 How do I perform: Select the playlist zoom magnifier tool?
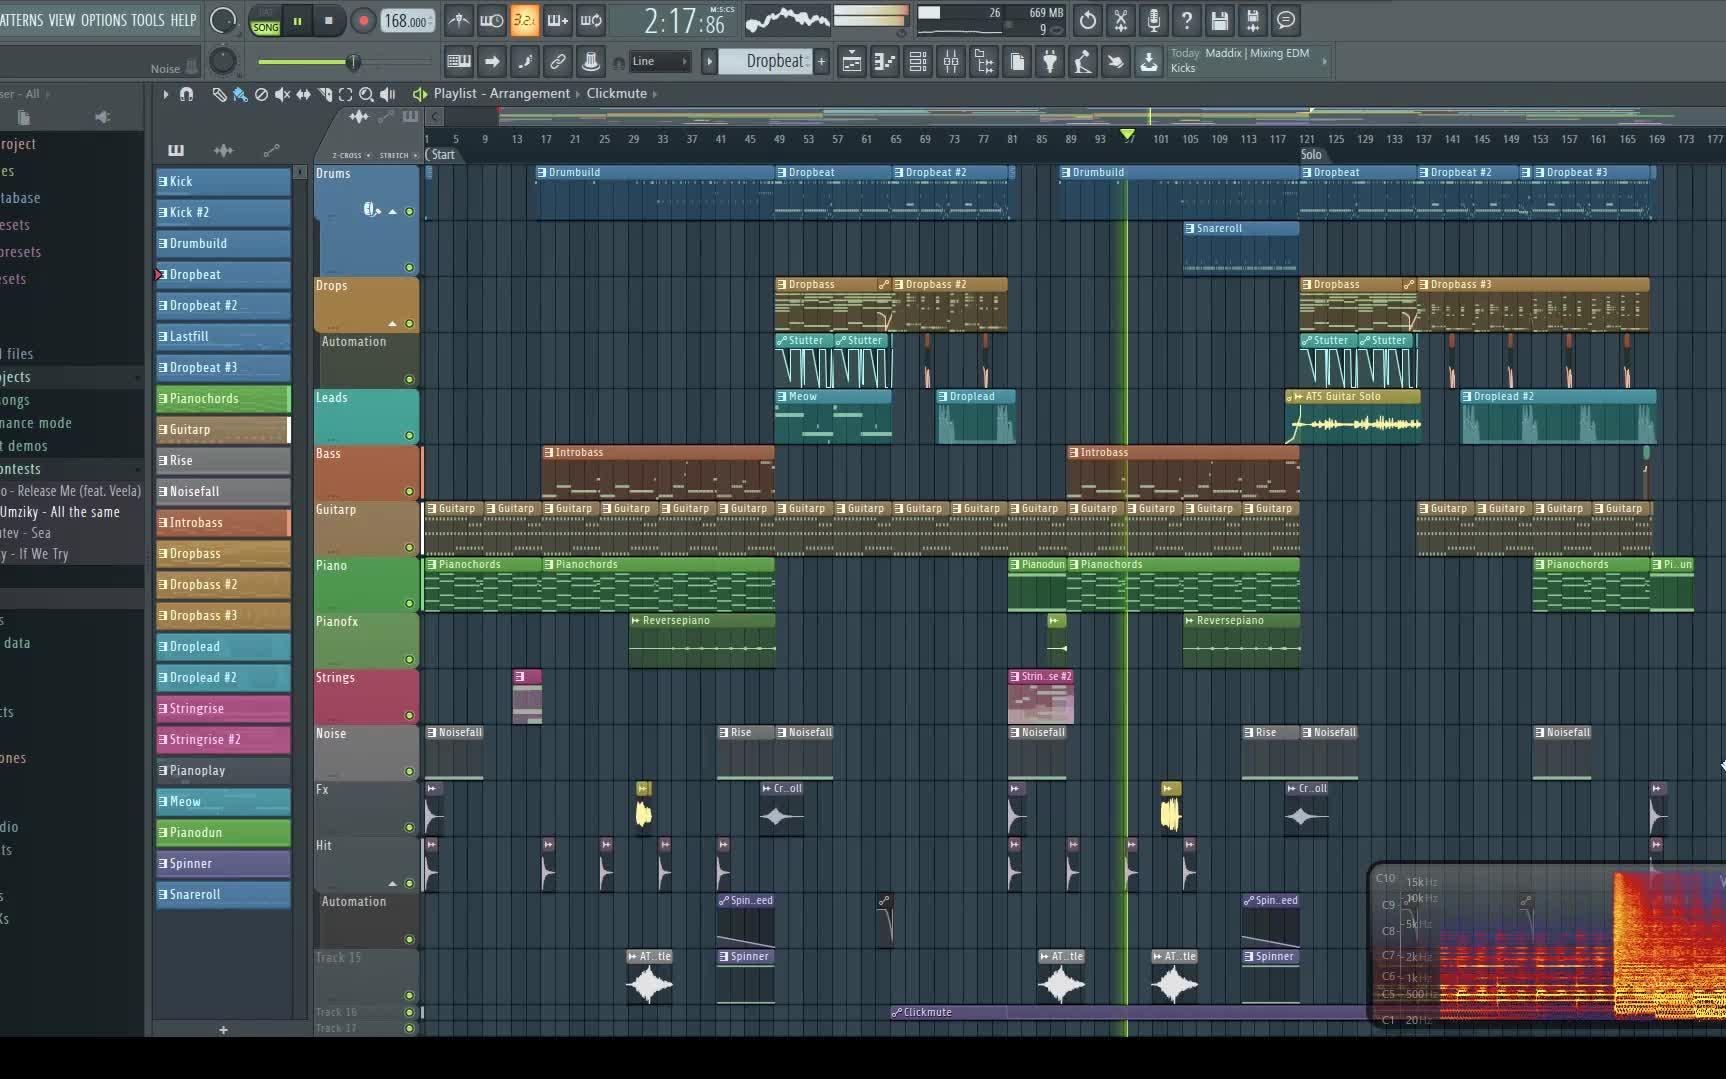pyautogui.click(x=367, y=94)
